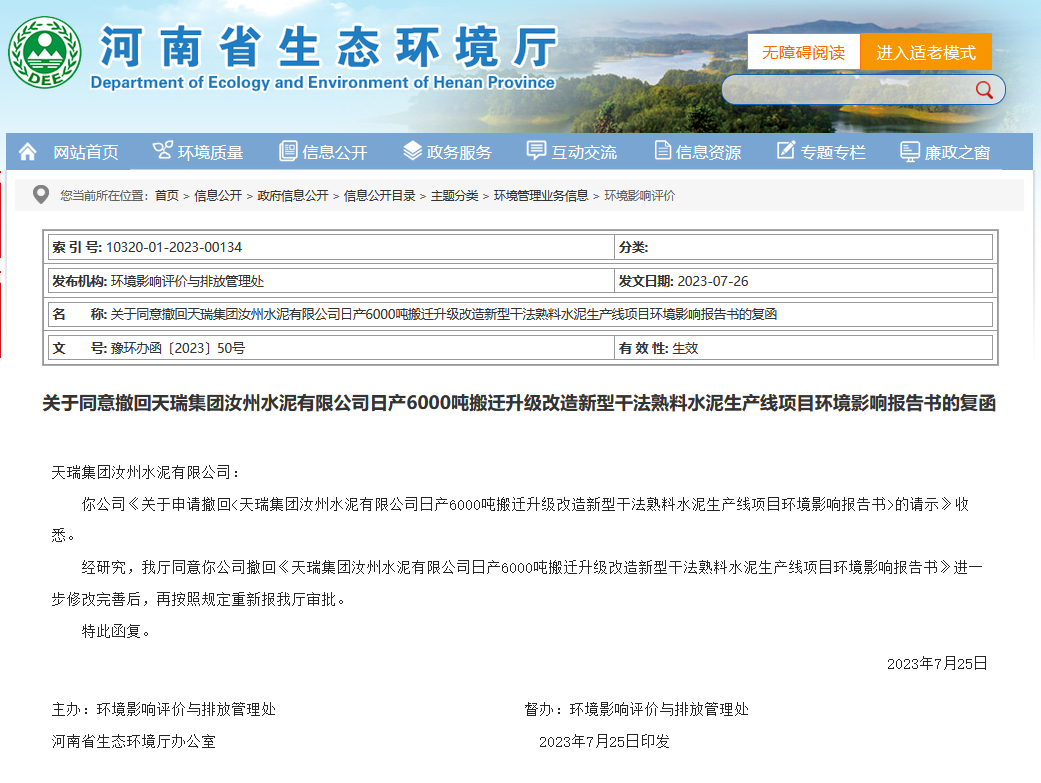The height and width of the screenshot is (783, 1041).
Task: Go to 政府信息公开 breadcrumb link
Action: point(293,195)
